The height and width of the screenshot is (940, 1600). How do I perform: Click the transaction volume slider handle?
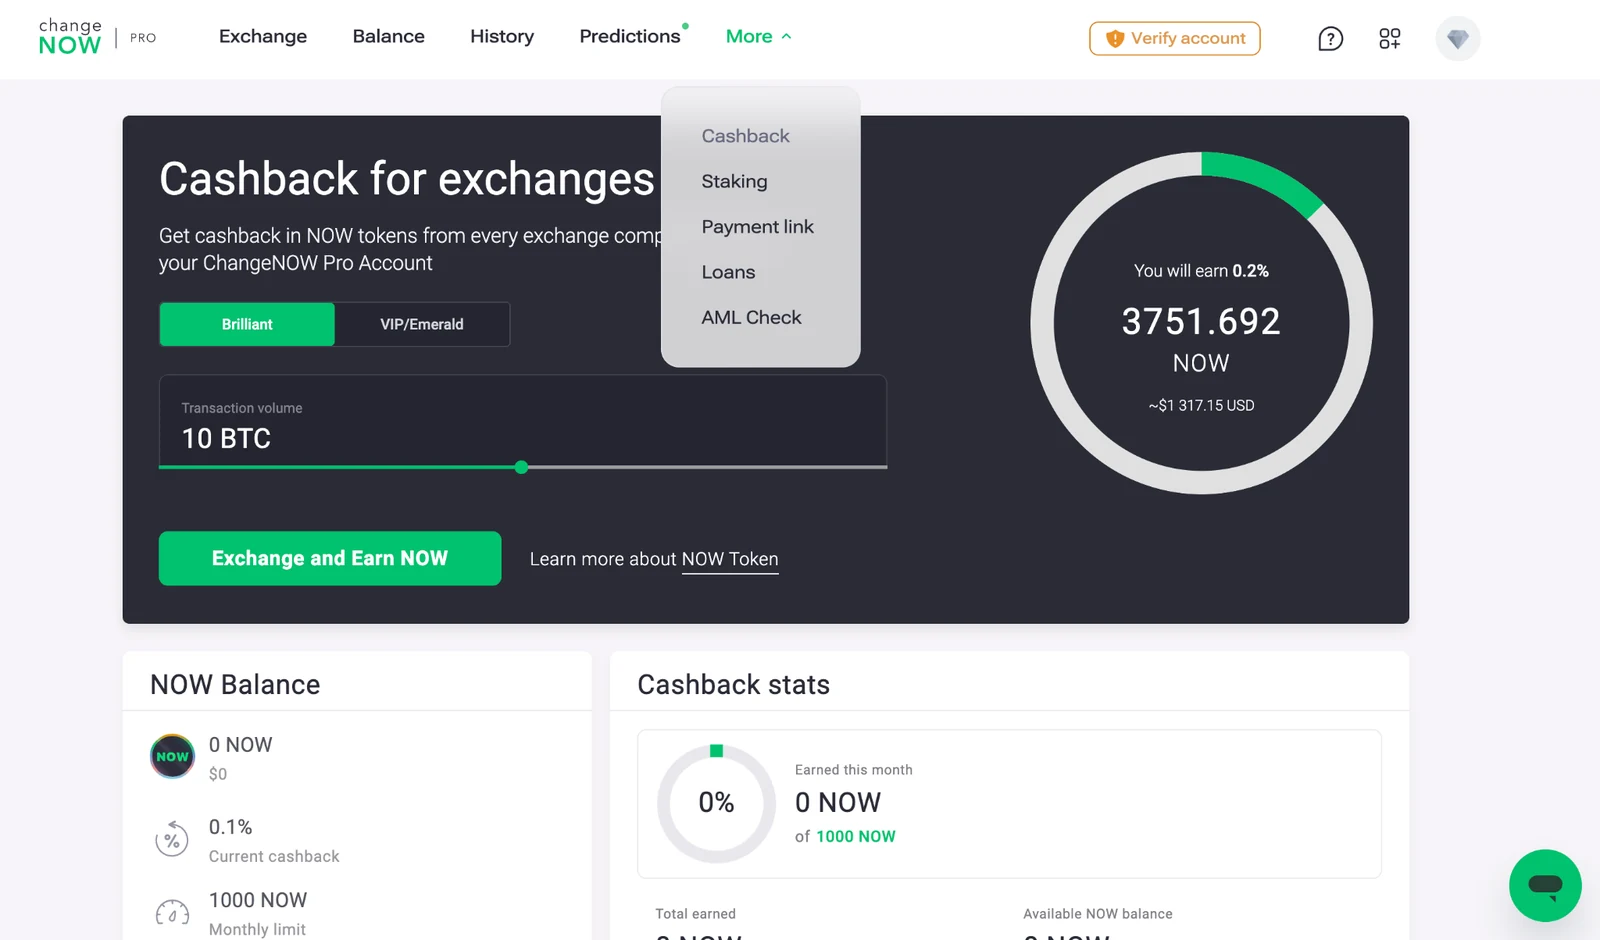click(521, 467)
